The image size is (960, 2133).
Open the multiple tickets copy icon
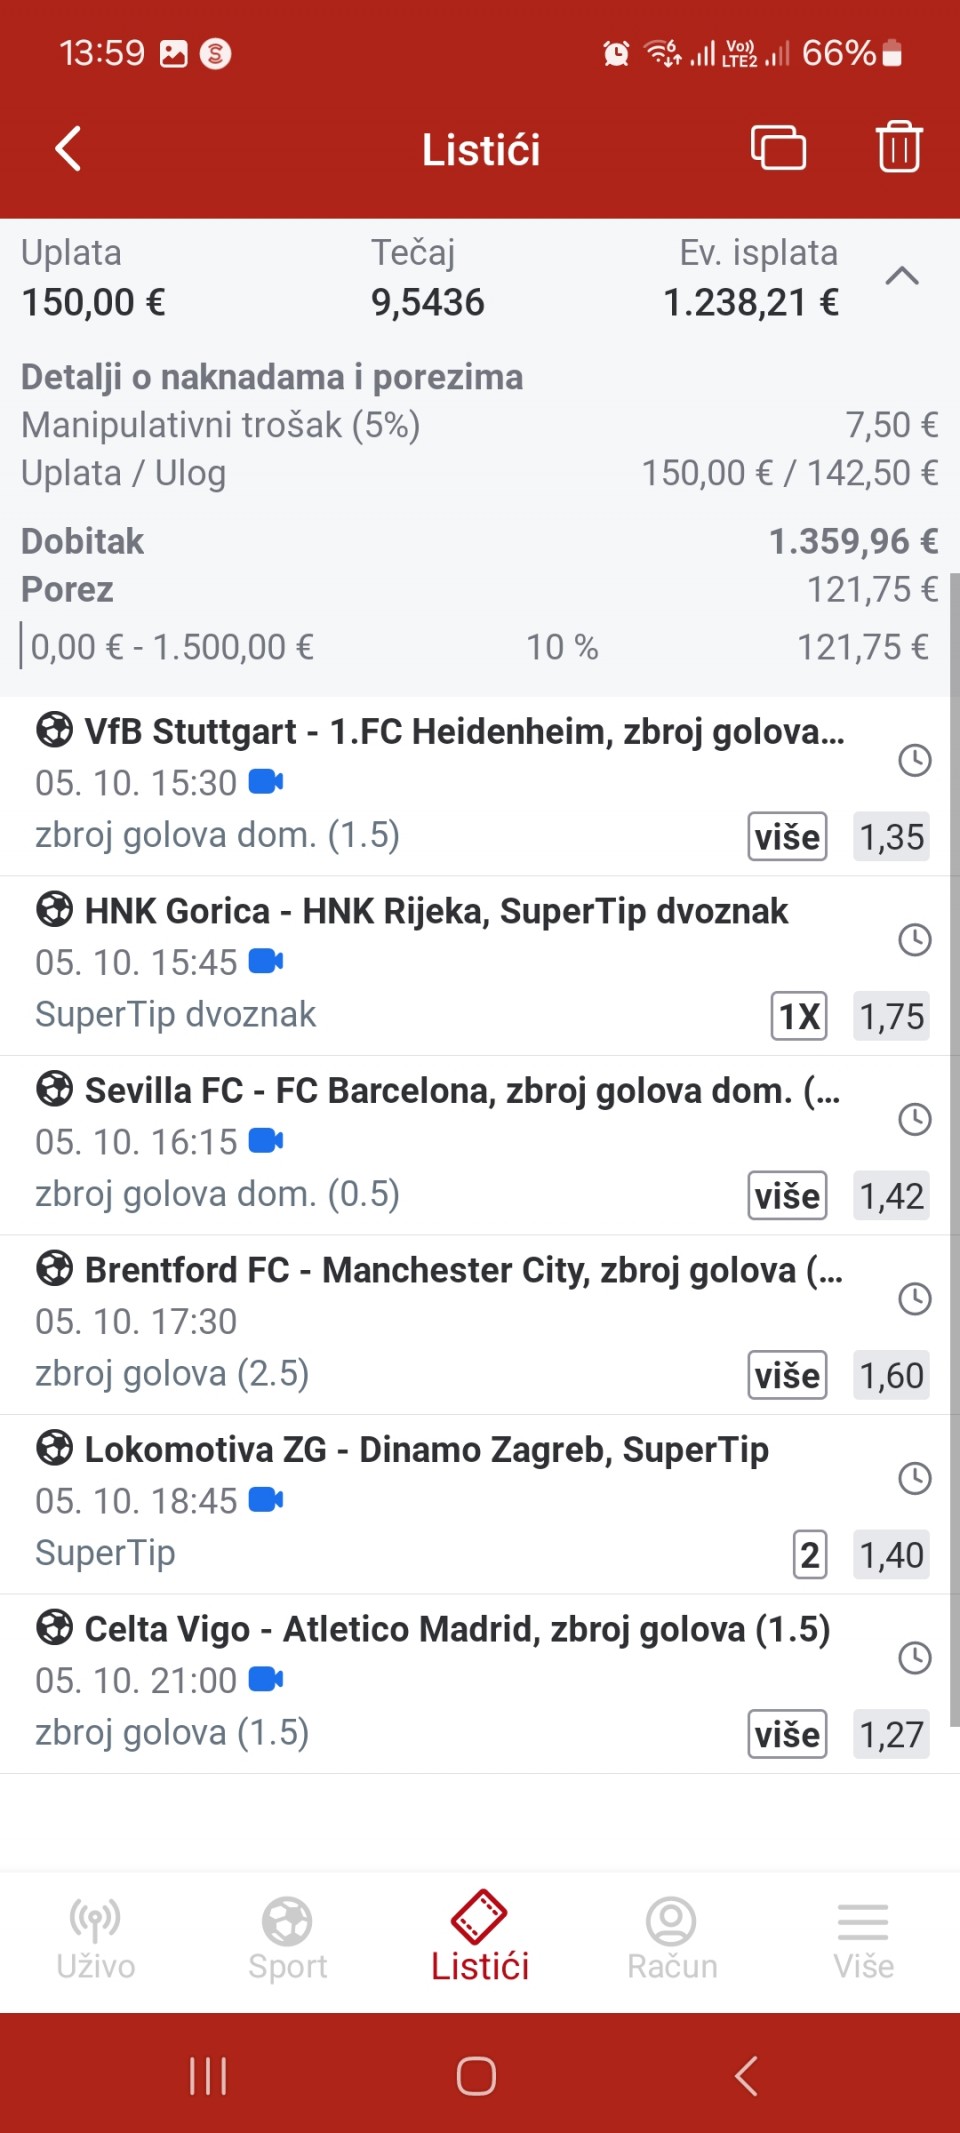tap(778, 148)
